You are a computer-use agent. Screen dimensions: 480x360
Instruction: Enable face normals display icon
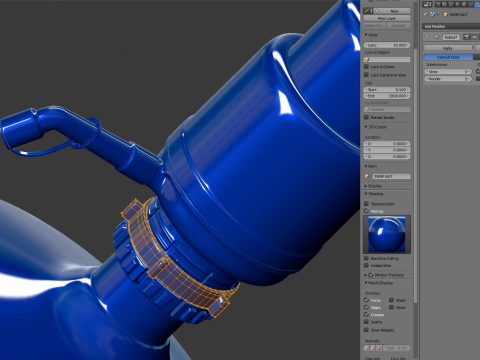[x=379, y=348]
